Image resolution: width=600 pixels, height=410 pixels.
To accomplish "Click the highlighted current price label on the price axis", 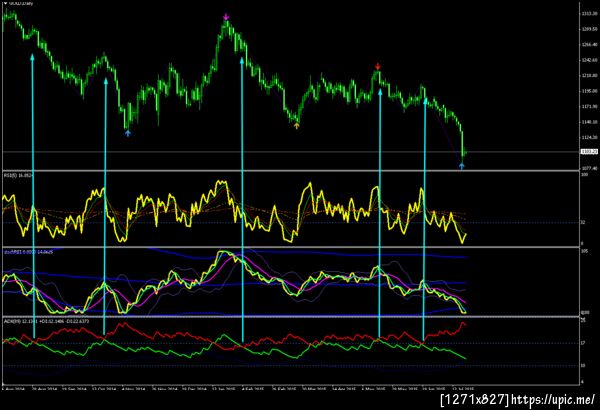I will point(589,152).
